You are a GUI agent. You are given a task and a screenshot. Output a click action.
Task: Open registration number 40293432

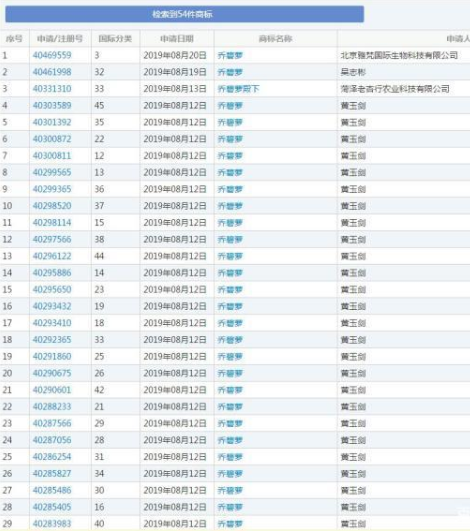(52, 306)
